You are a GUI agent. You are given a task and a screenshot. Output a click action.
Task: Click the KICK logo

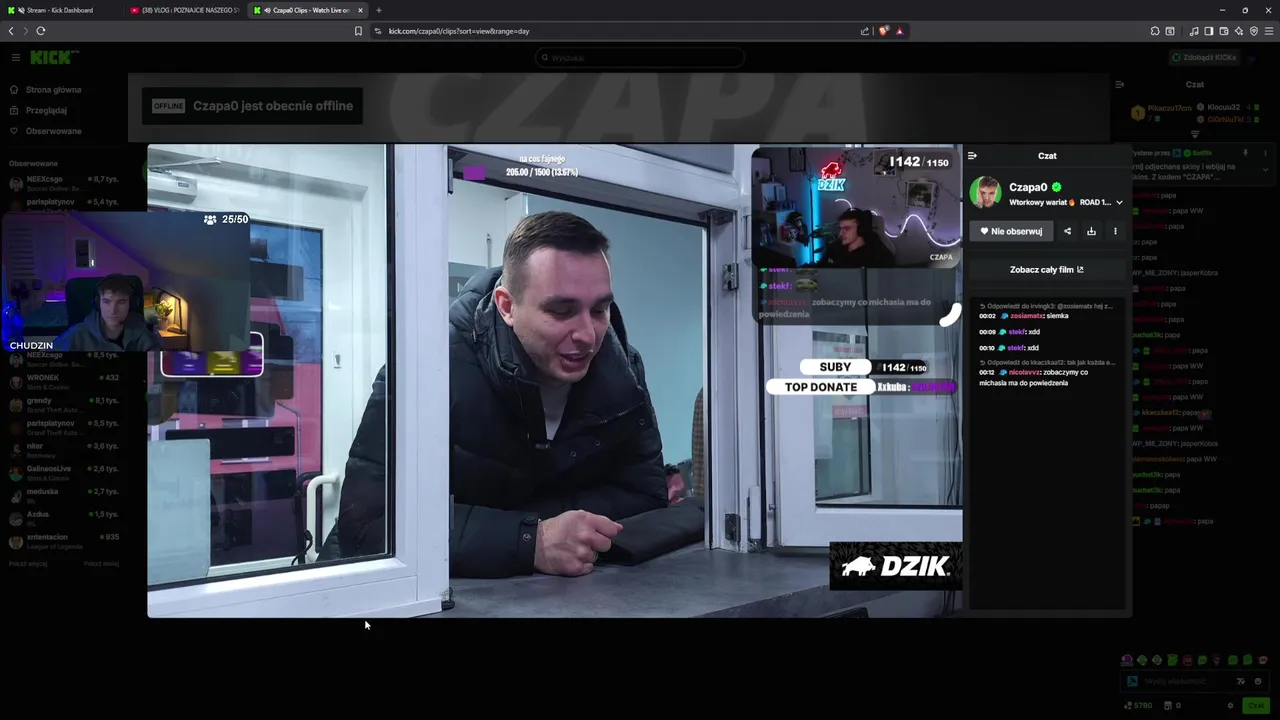[54, 57]
